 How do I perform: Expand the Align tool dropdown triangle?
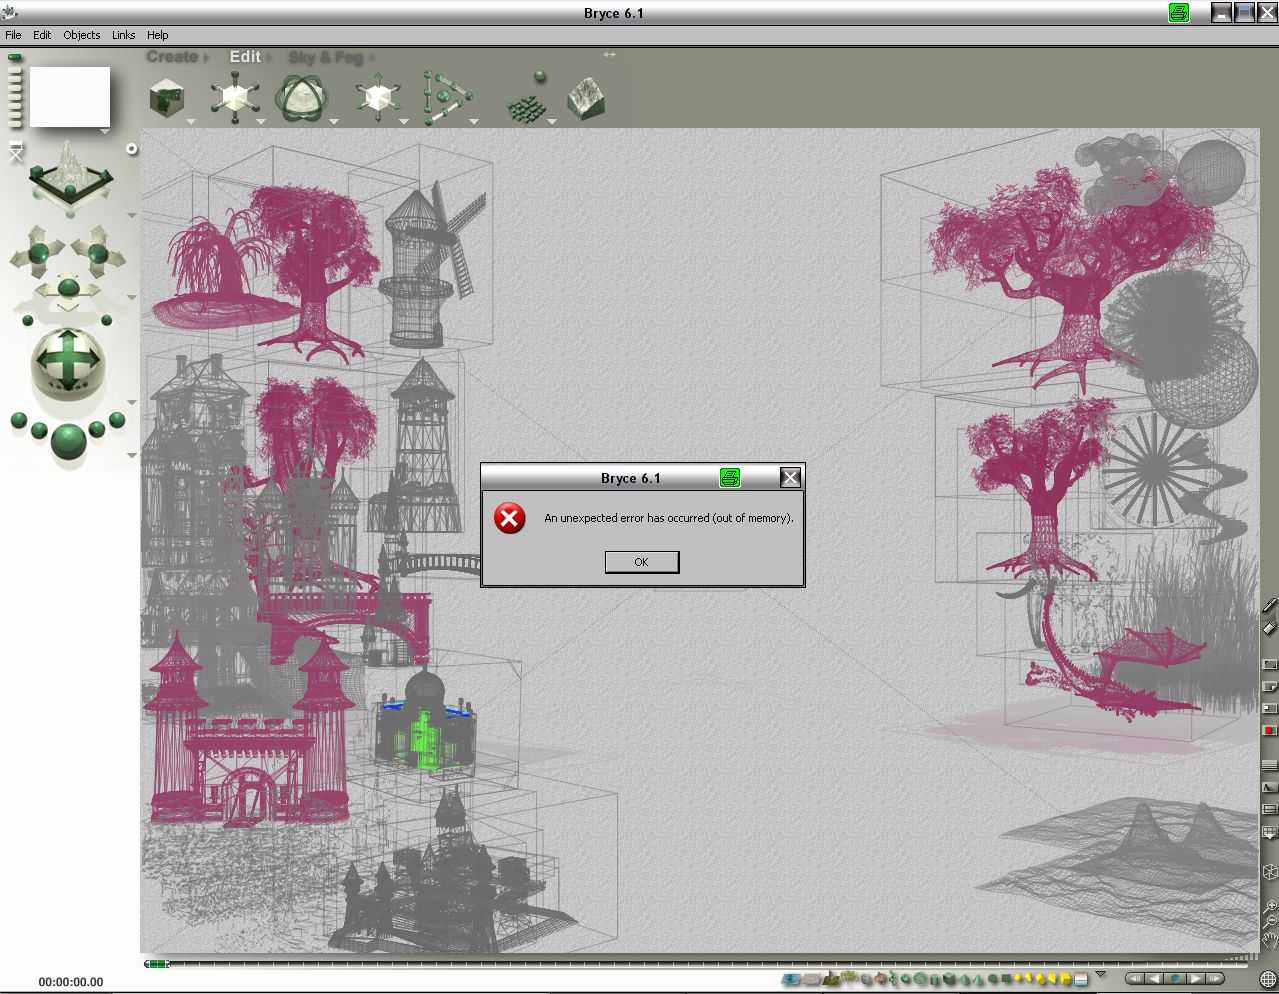click(x=474, y=121)
